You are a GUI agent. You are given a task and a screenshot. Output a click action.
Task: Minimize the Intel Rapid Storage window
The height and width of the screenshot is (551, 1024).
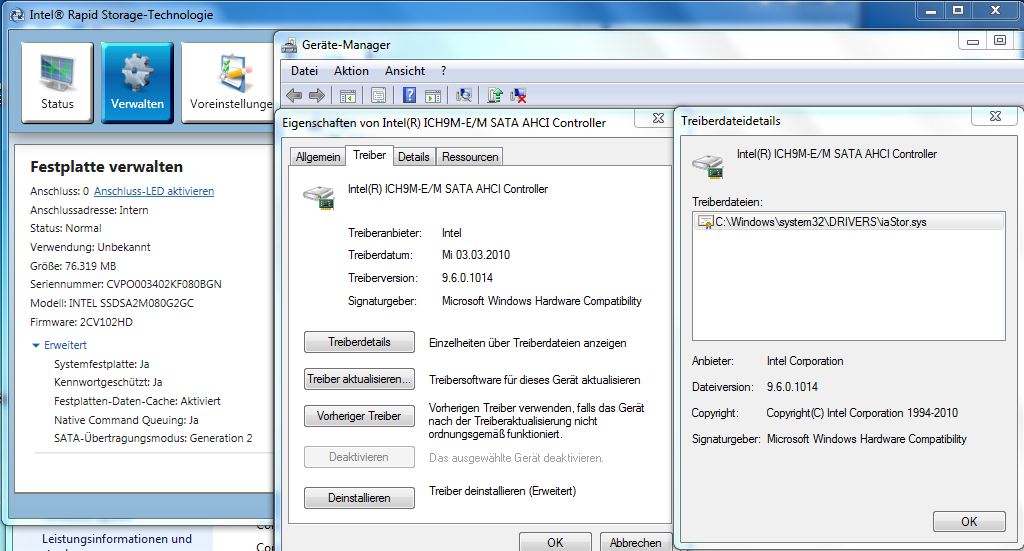click(931, 10)
